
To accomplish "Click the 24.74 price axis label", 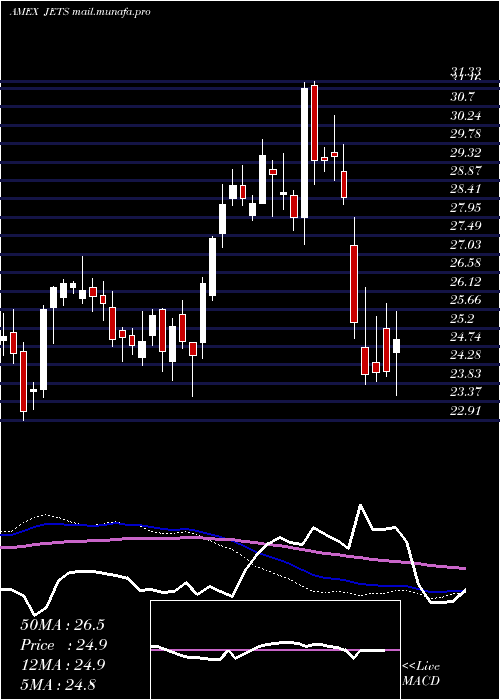I will [466, 337].
